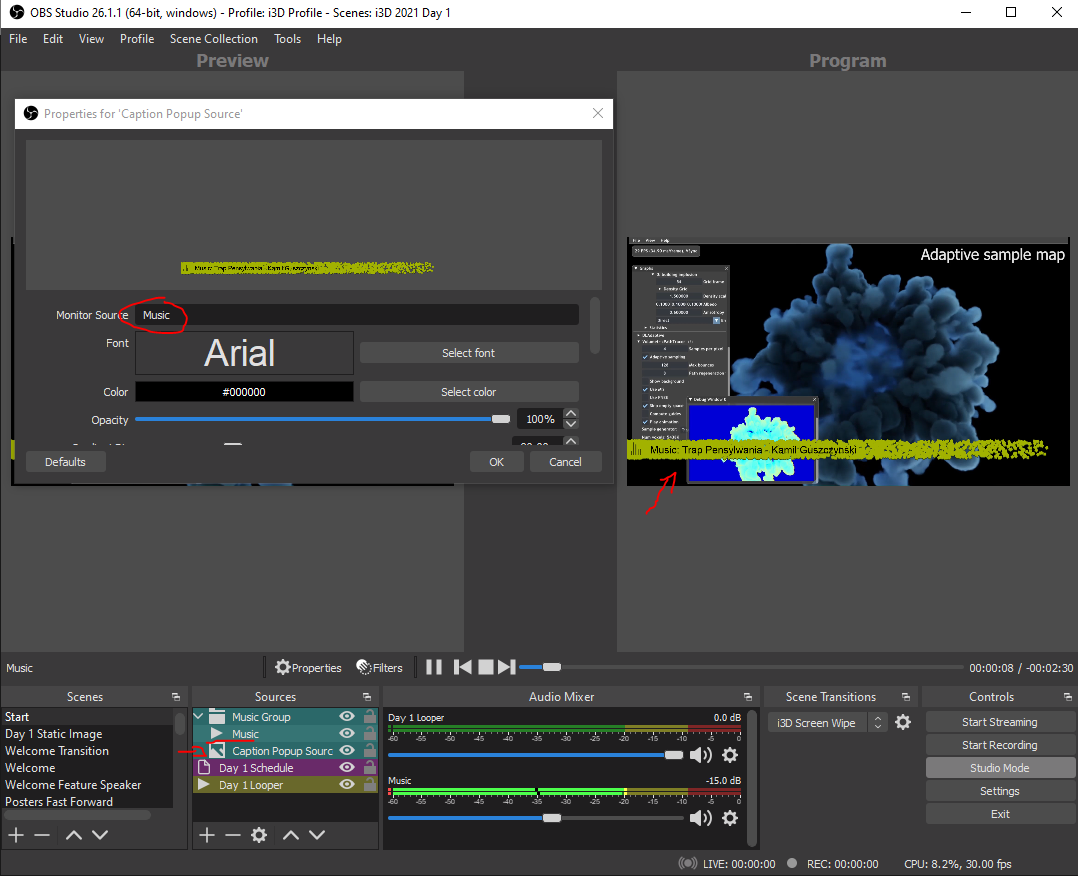Viewport: 1078px width, 876px height.
Task: Mute the Day 1 Looper audio
Action: click(x=701, y=755)
